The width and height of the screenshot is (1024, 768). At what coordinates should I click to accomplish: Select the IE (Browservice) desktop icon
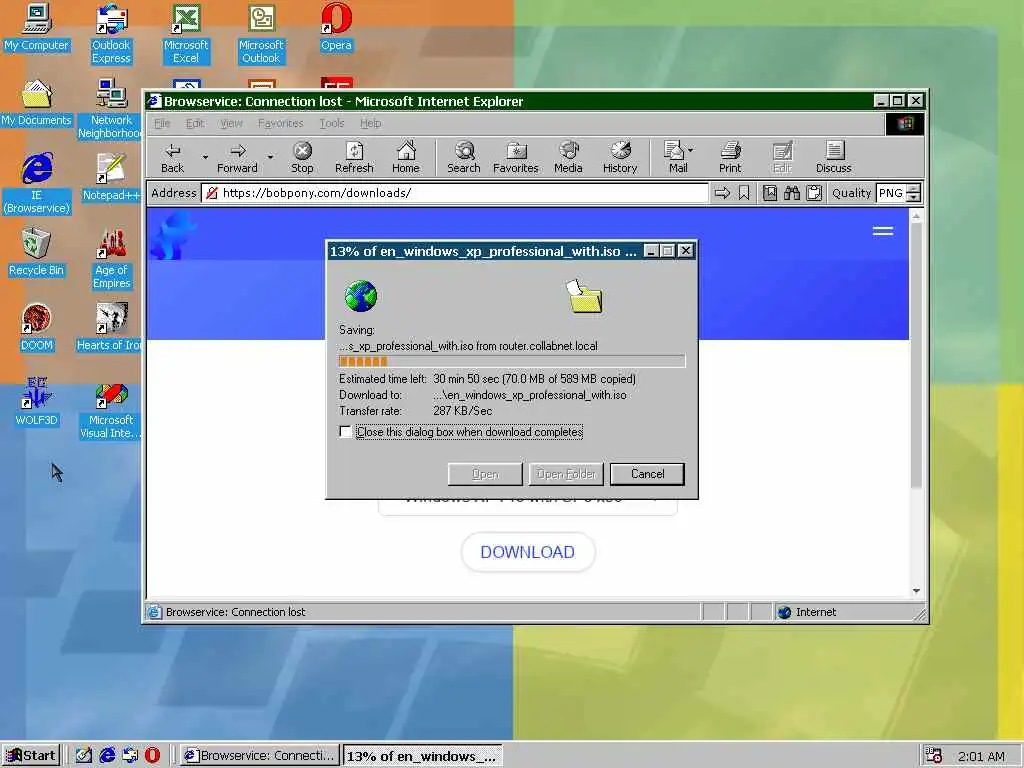pos(37,183)
